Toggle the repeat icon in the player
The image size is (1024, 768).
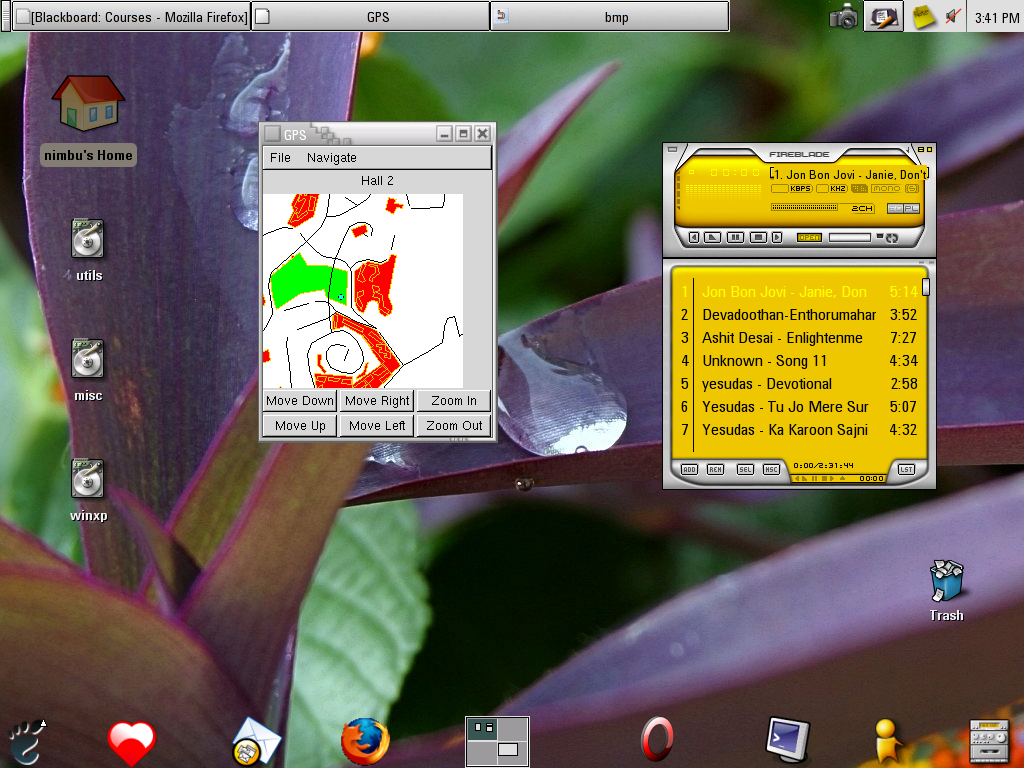[890, 237]
